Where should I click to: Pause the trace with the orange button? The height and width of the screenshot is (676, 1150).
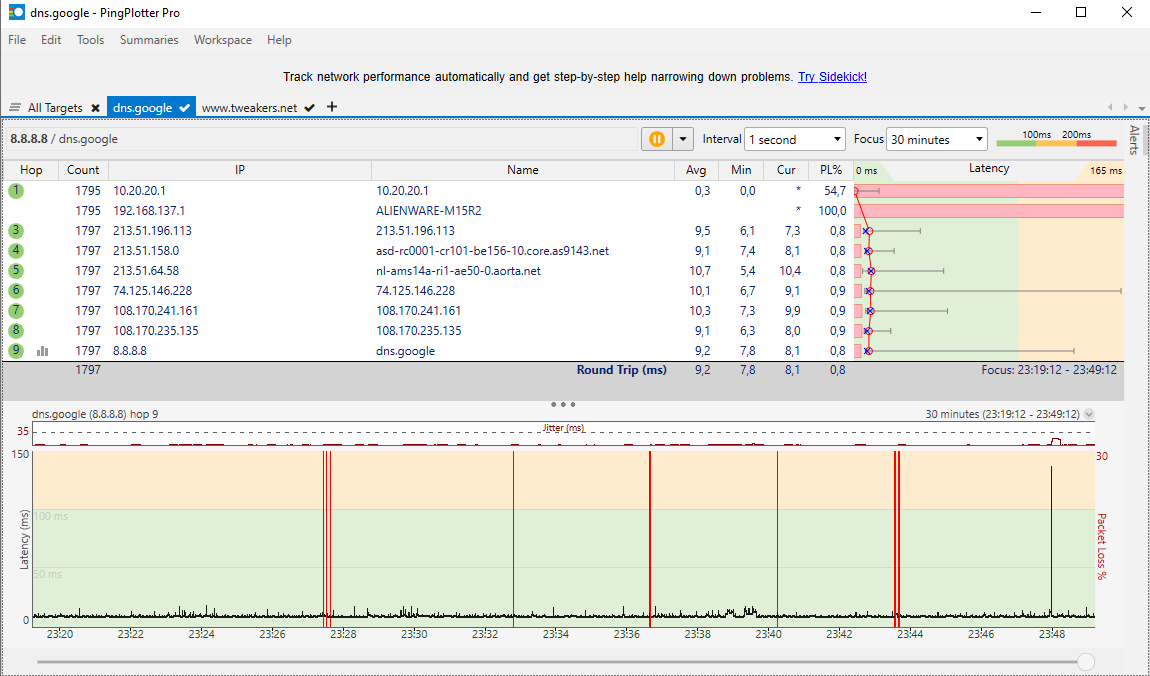pyautogui.click(x=656, y=140)
